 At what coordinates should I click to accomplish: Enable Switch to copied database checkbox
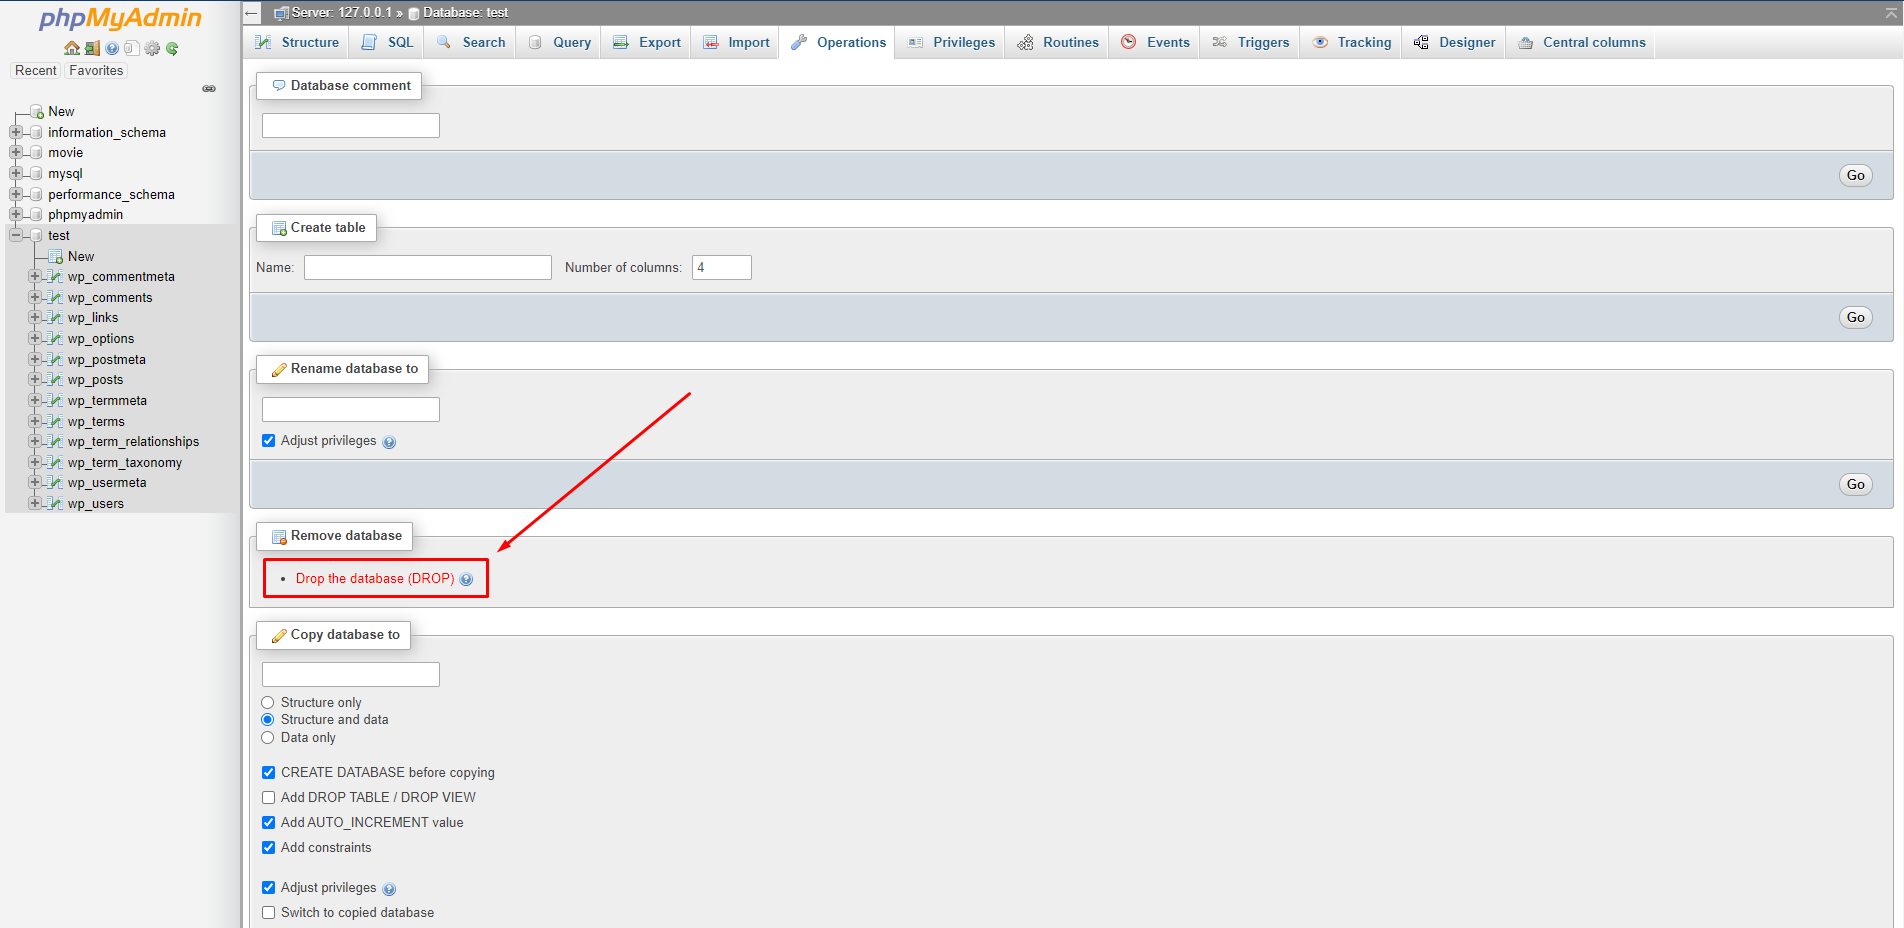coord(268,912)
